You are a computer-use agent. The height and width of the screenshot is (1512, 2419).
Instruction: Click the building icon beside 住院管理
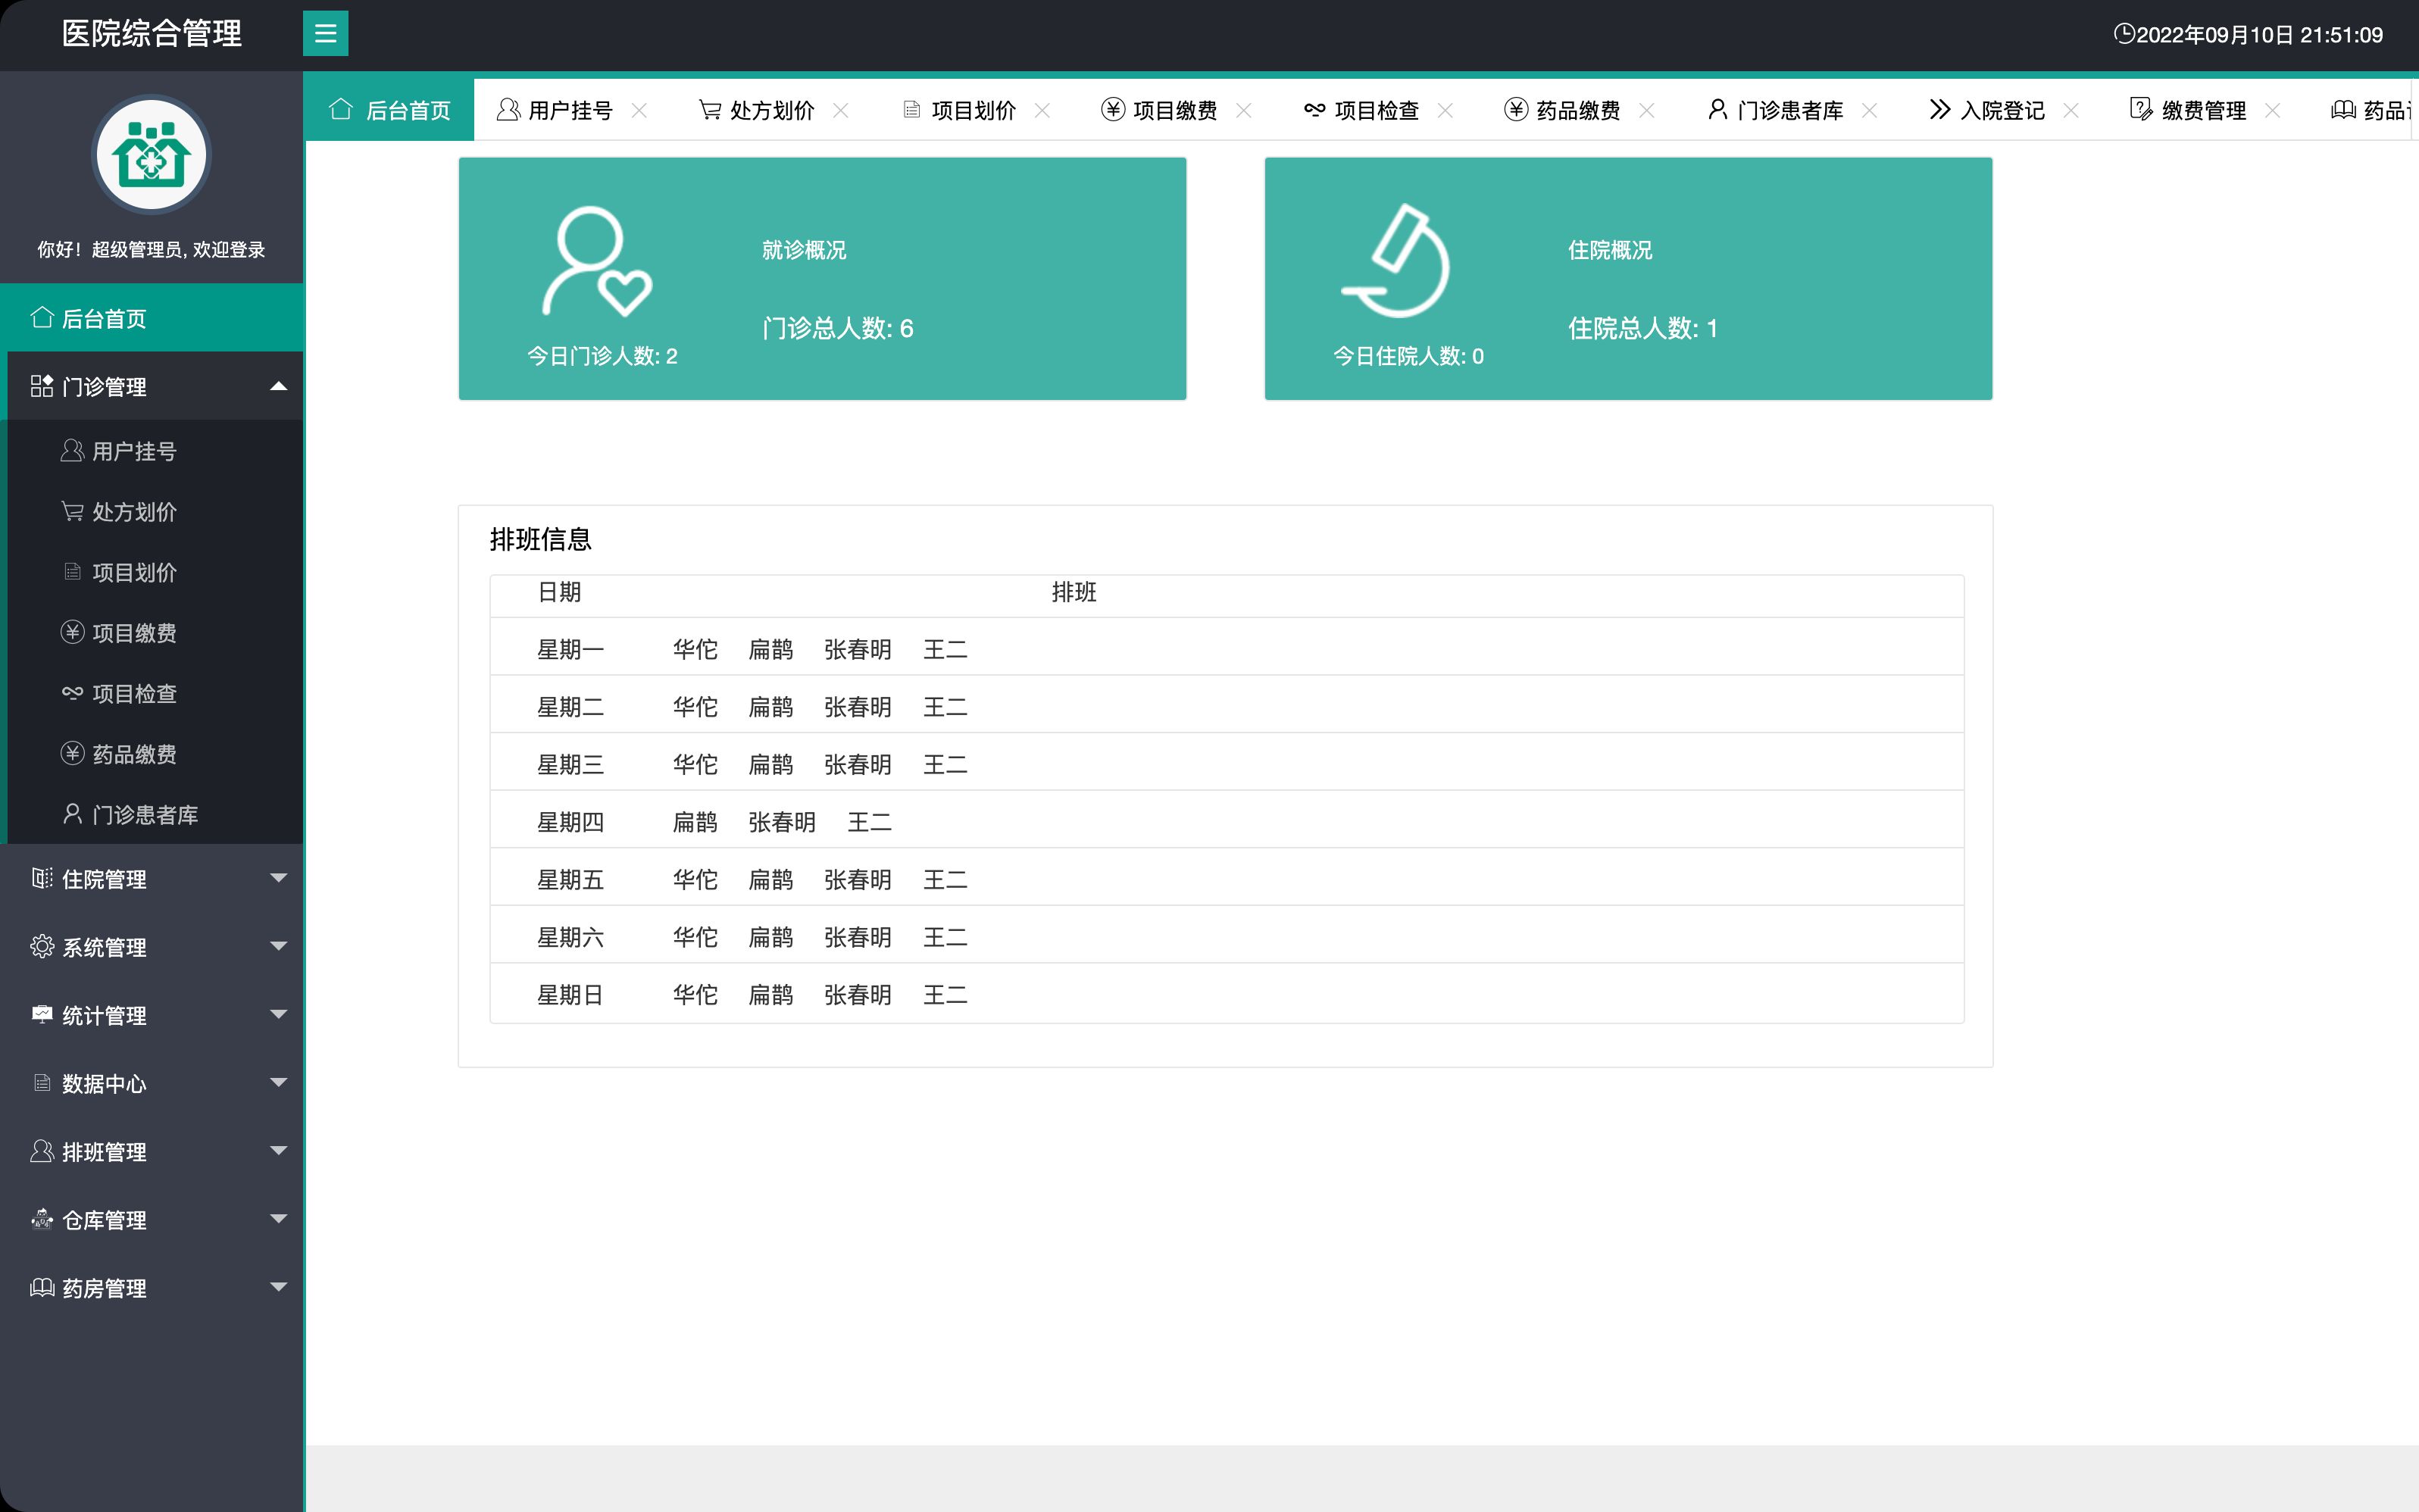pyautogui.click(x=42, y=878)
